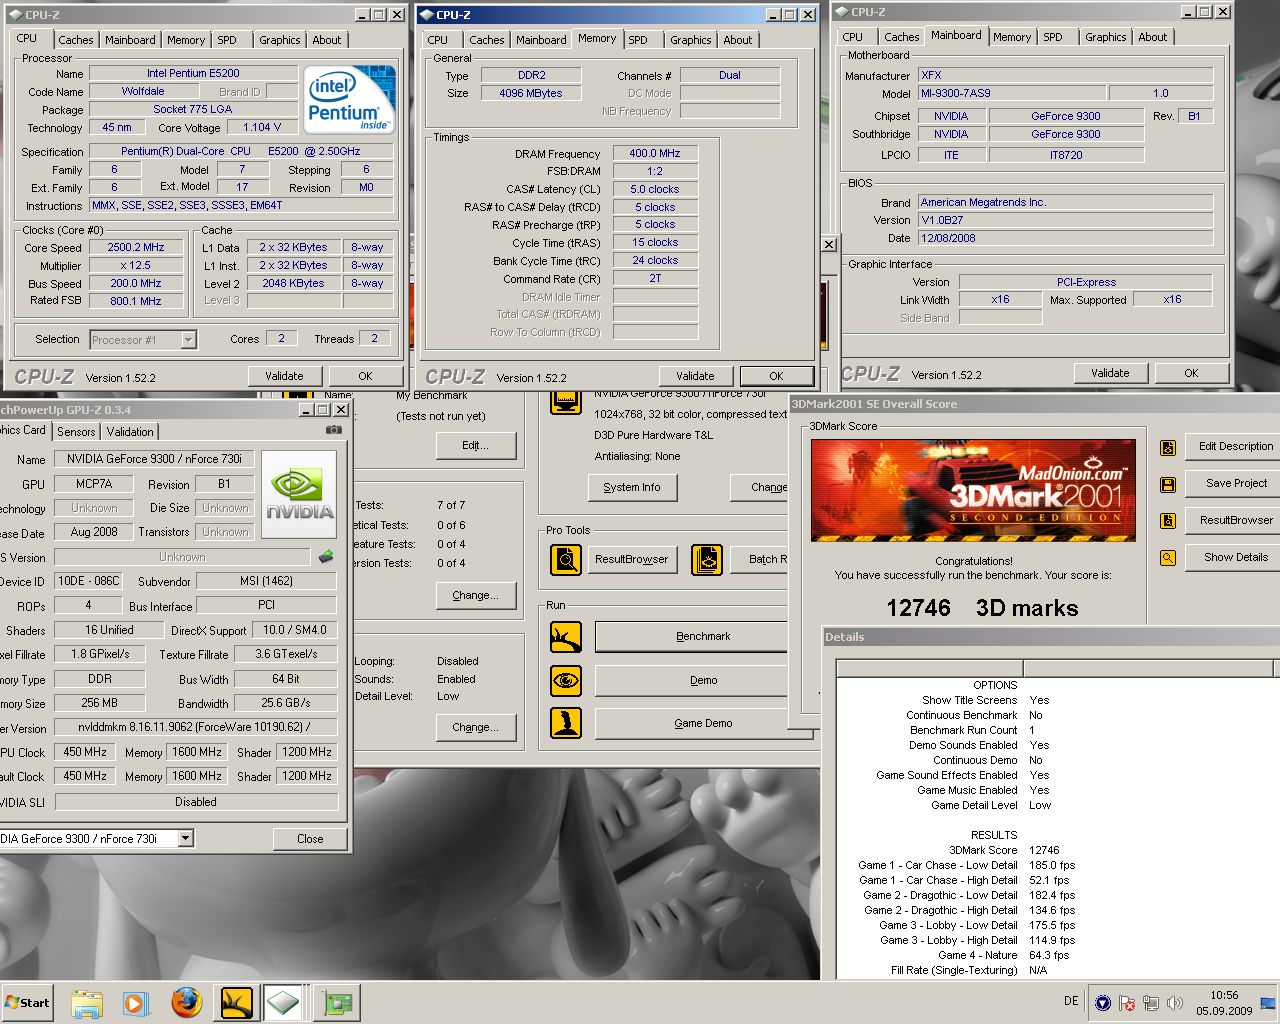Click the GPU-Z camera screenshot icon
The image size is (1280, 1024).
tap(334, 430)
